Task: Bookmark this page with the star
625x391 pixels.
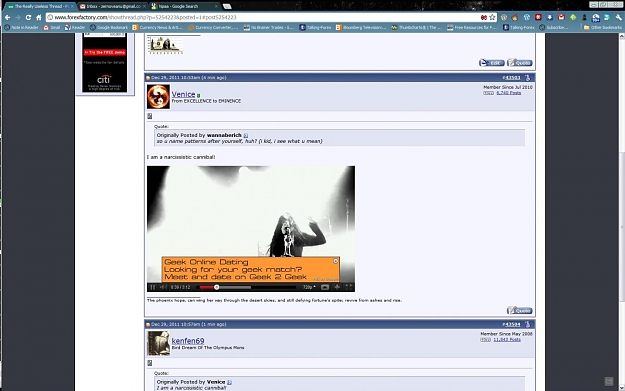Action: 492,18
